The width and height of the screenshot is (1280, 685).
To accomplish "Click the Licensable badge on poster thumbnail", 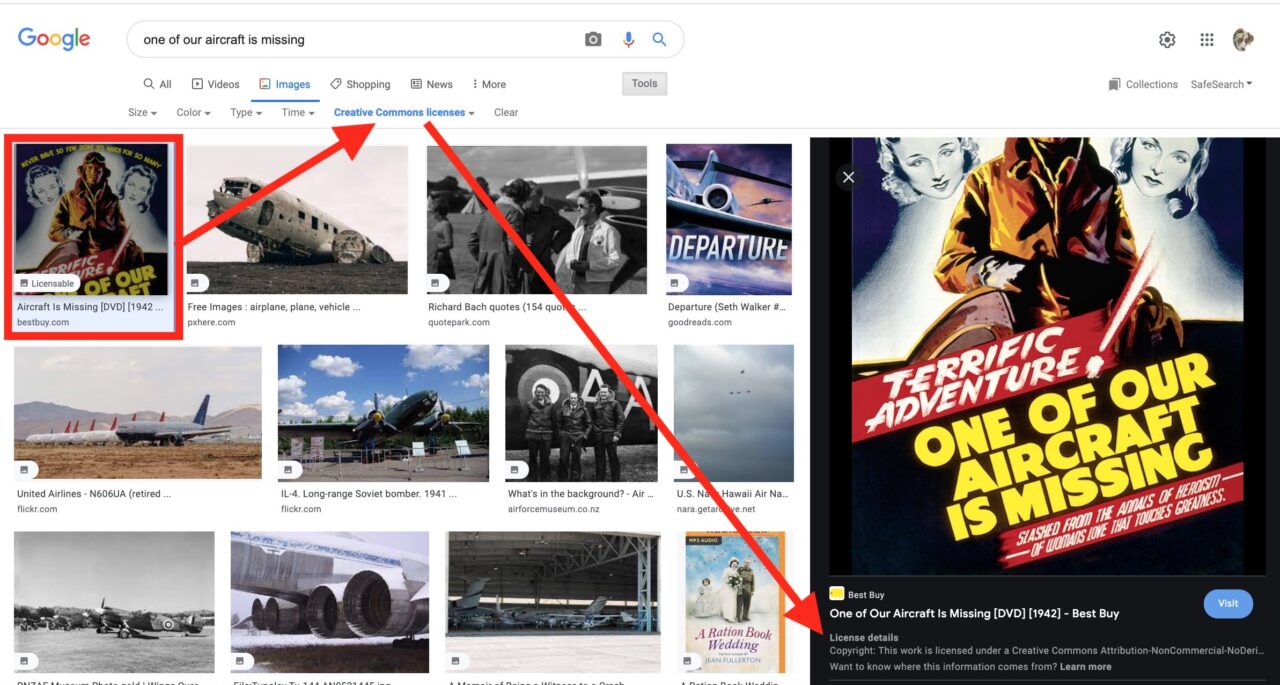I will 47,283.
